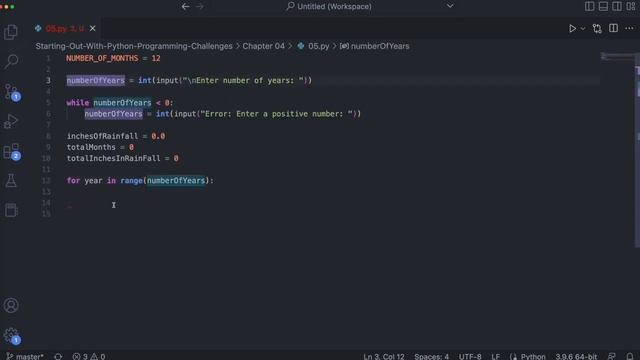Open the Explorer view in activity bar
640x360 pixels.
11,32
